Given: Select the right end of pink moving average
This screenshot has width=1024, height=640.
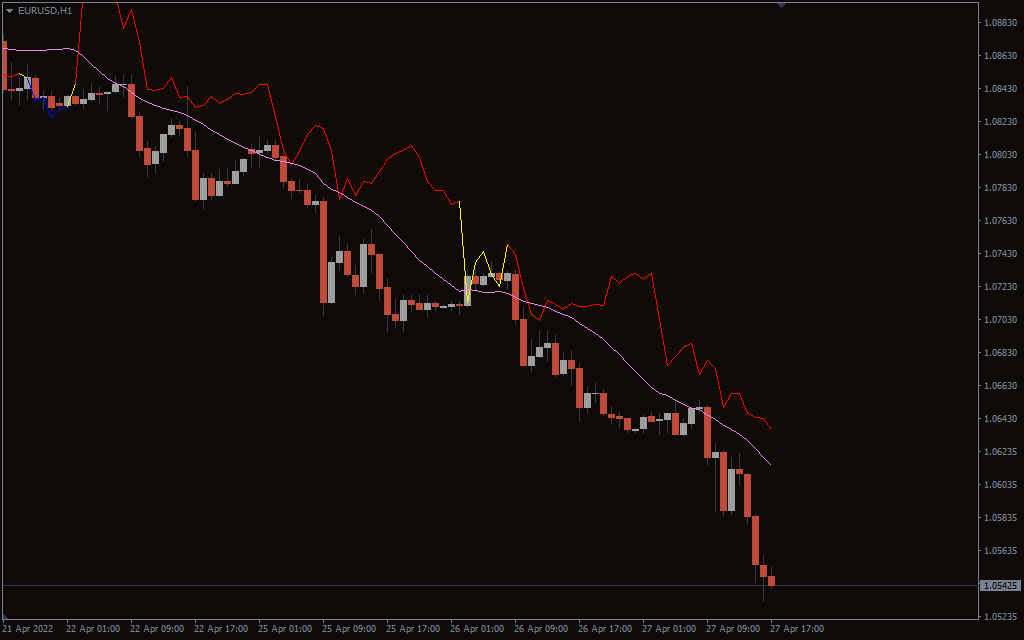Looking at the screenshot, I should (x=770, y=464).
